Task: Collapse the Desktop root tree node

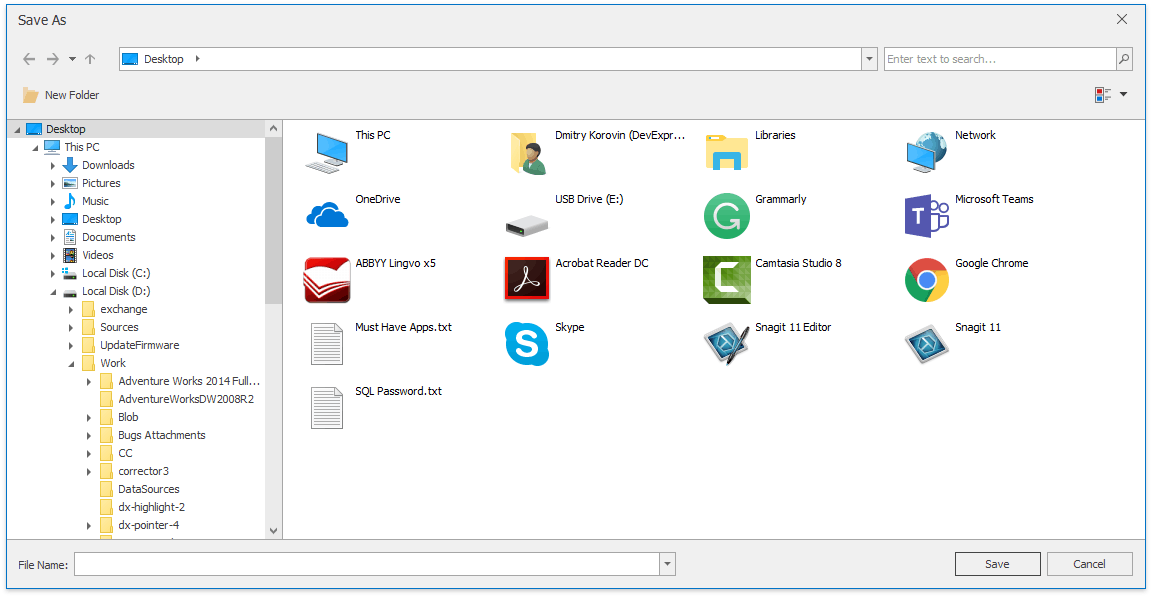Action: [x=18, y=130]
